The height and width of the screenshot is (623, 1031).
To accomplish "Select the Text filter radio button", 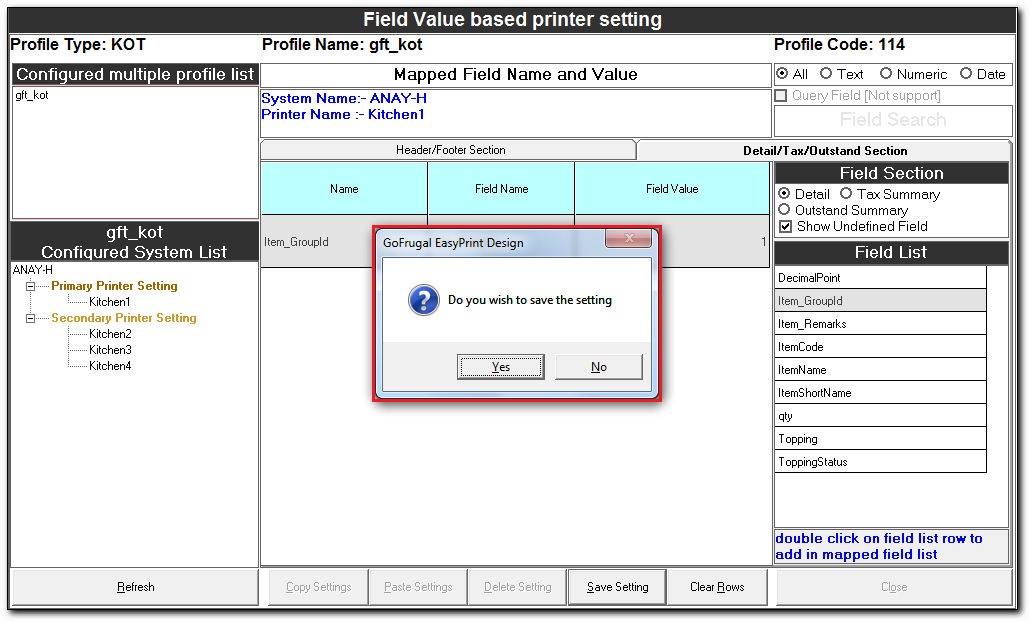I will (826, 74).
